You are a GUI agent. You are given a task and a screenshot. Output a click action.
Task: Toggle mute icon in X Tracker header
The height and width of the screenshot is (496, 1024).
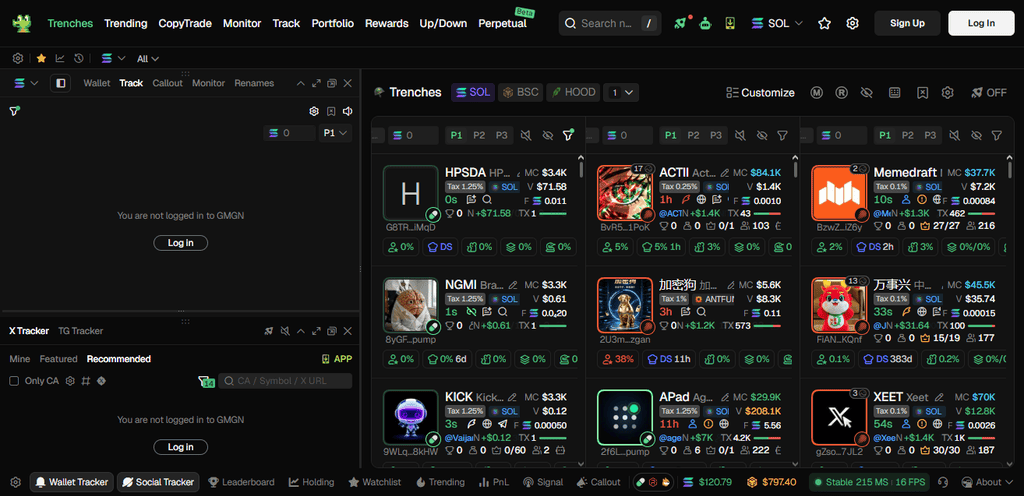(285, 331)
